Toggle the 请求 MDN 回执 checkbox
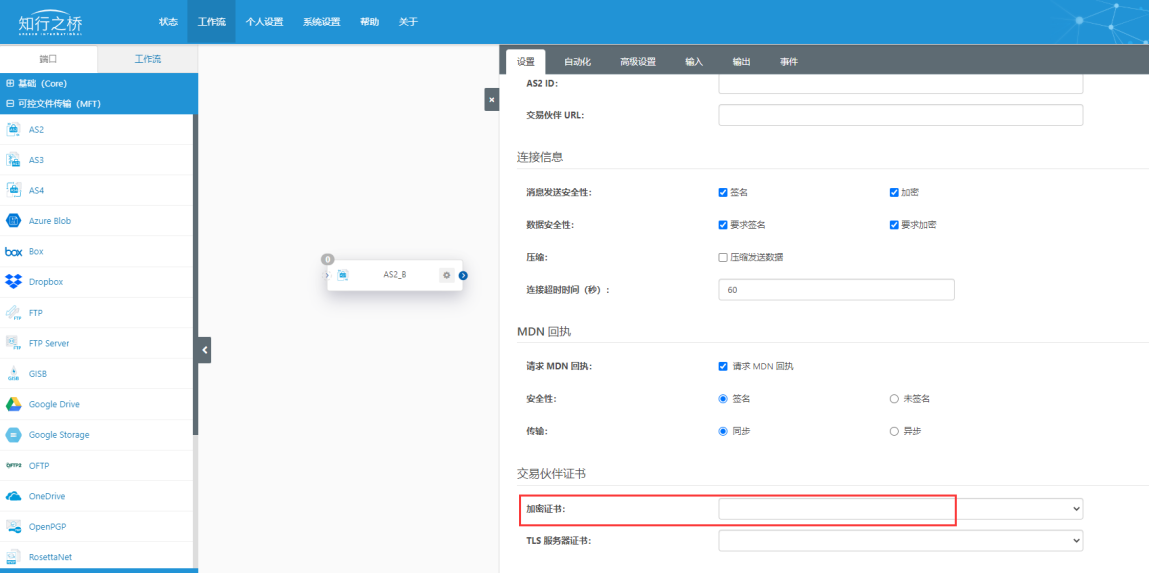 [723, 366]
